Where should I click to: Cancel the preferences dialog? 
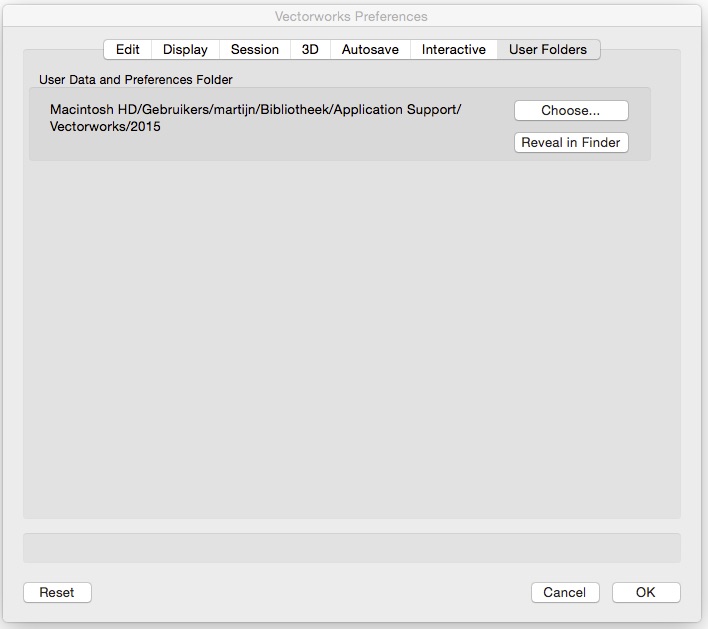565,592
